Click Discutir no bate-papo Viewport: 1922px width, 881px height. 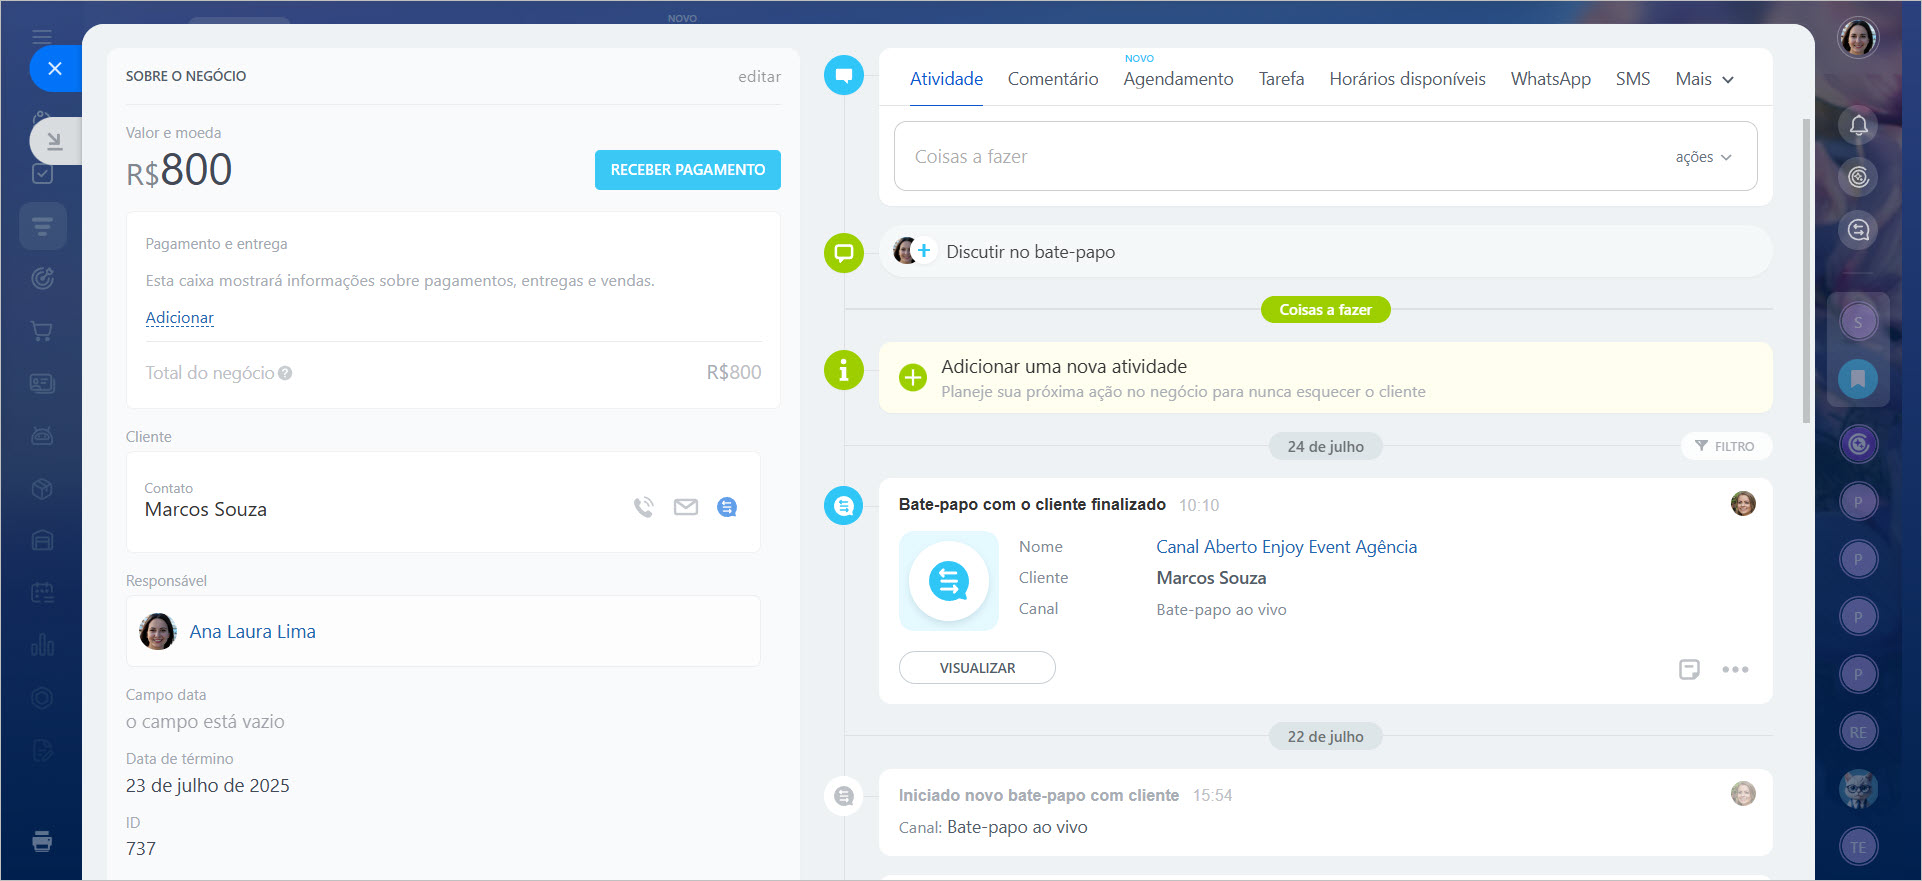coord(1030,252)
